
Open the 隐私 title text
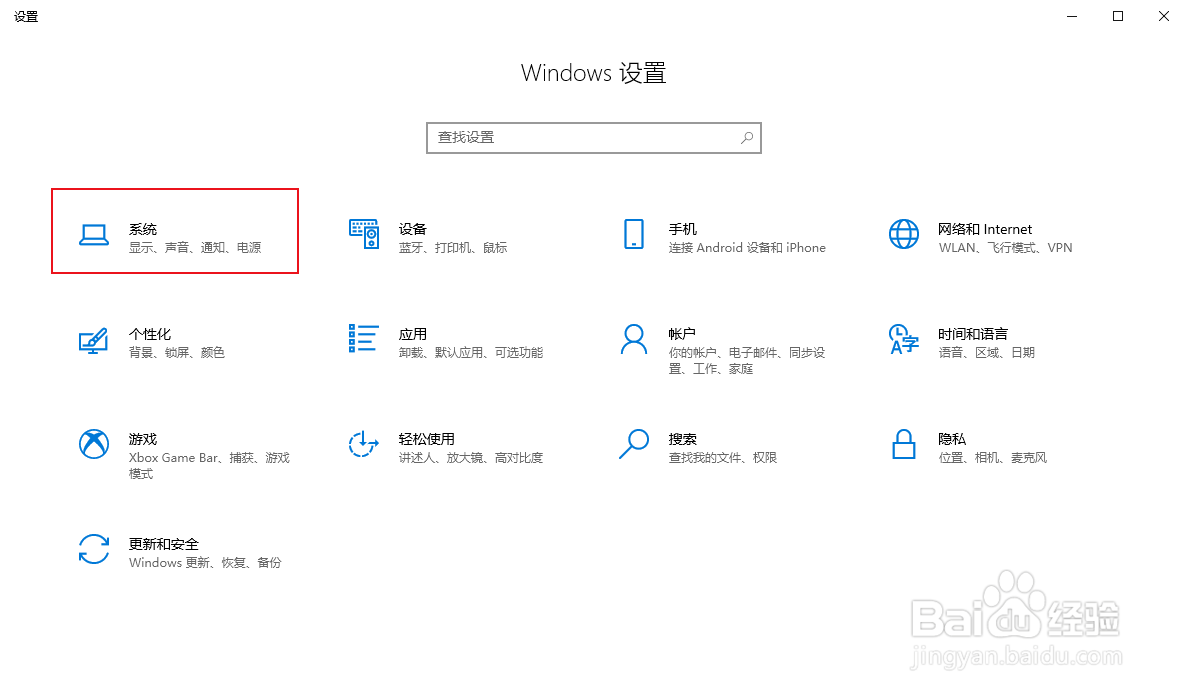[x=952, y=439]
